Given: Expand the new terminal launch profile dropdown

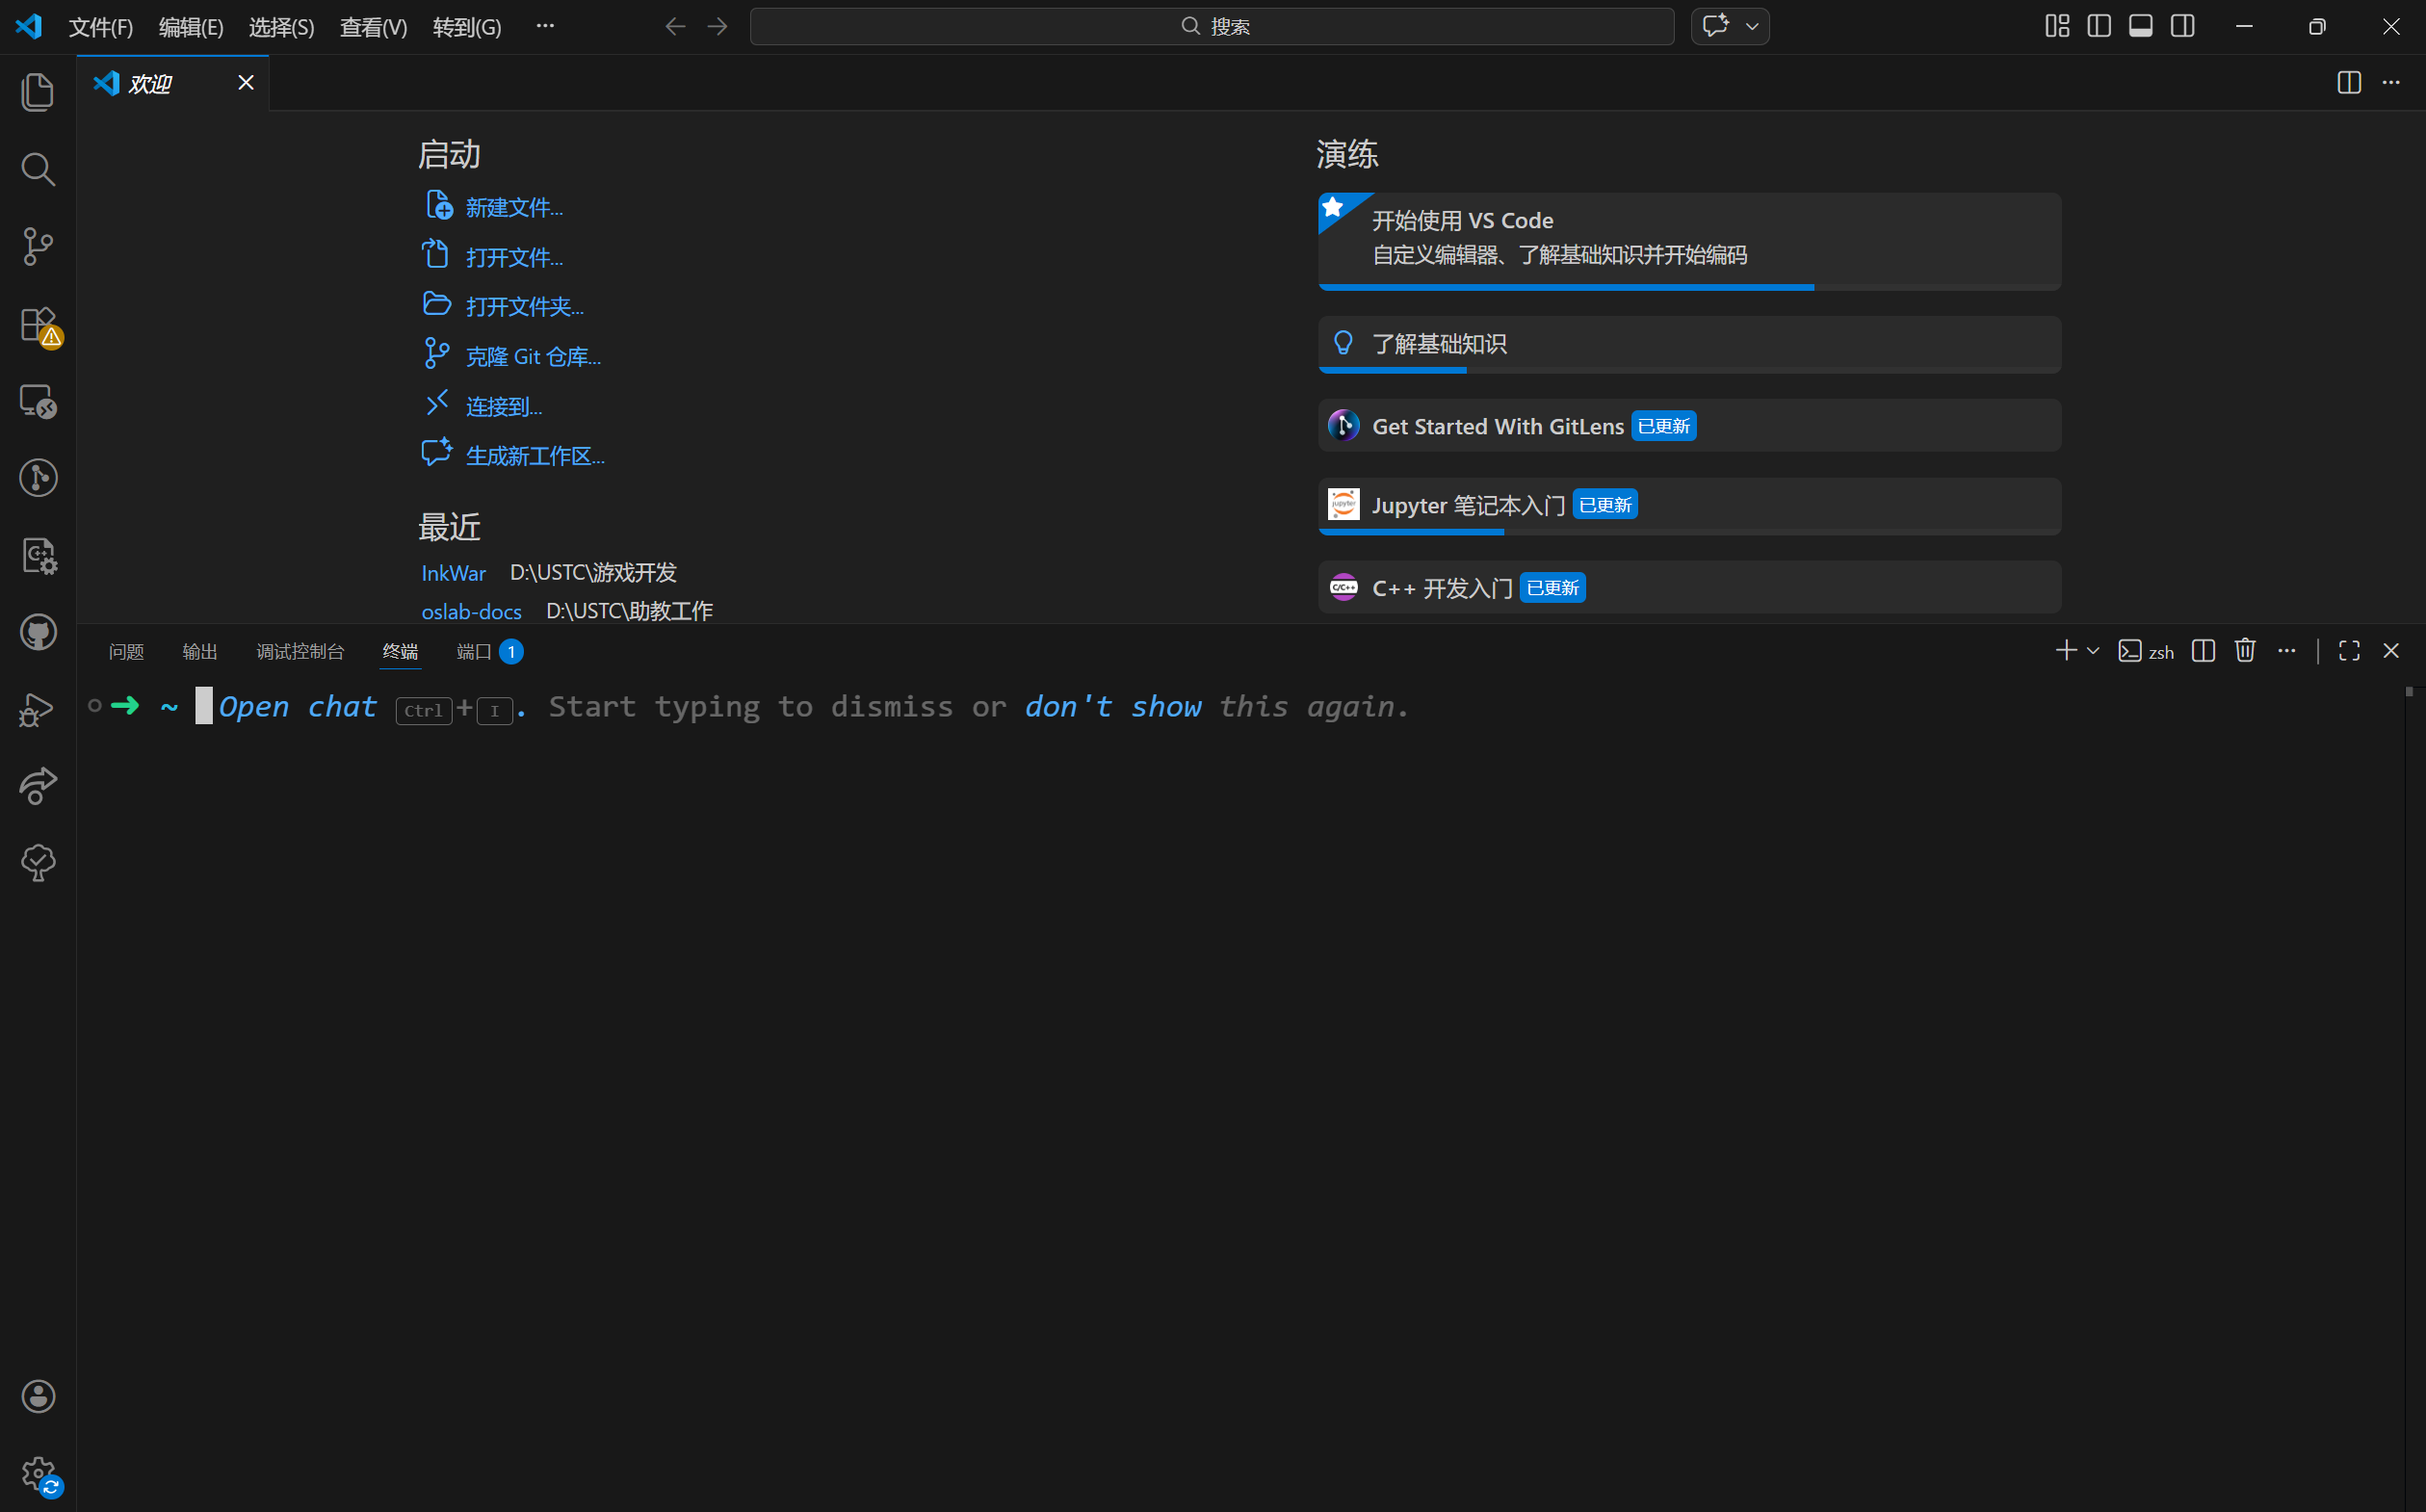Looking at the screenshot, I should (x=2093, y=651).
